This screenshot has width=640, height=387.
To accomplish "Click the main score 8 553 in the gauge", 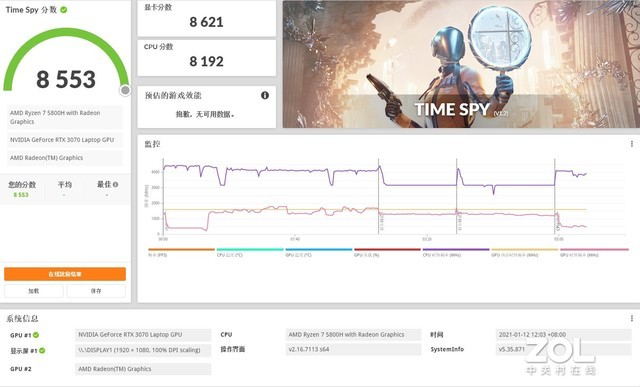I will [66, 79].
